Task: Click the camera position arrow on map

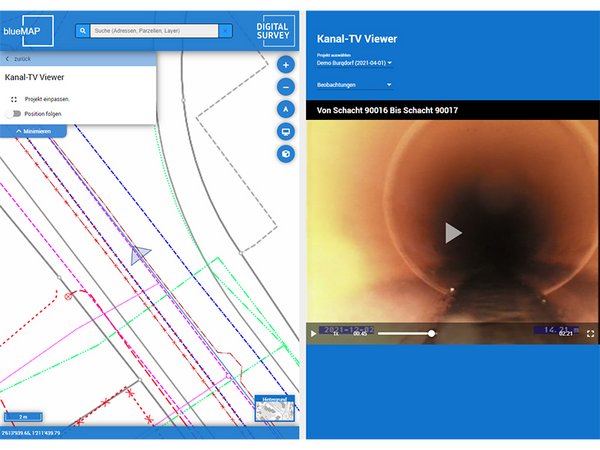Action: click(x=140, y=255)
